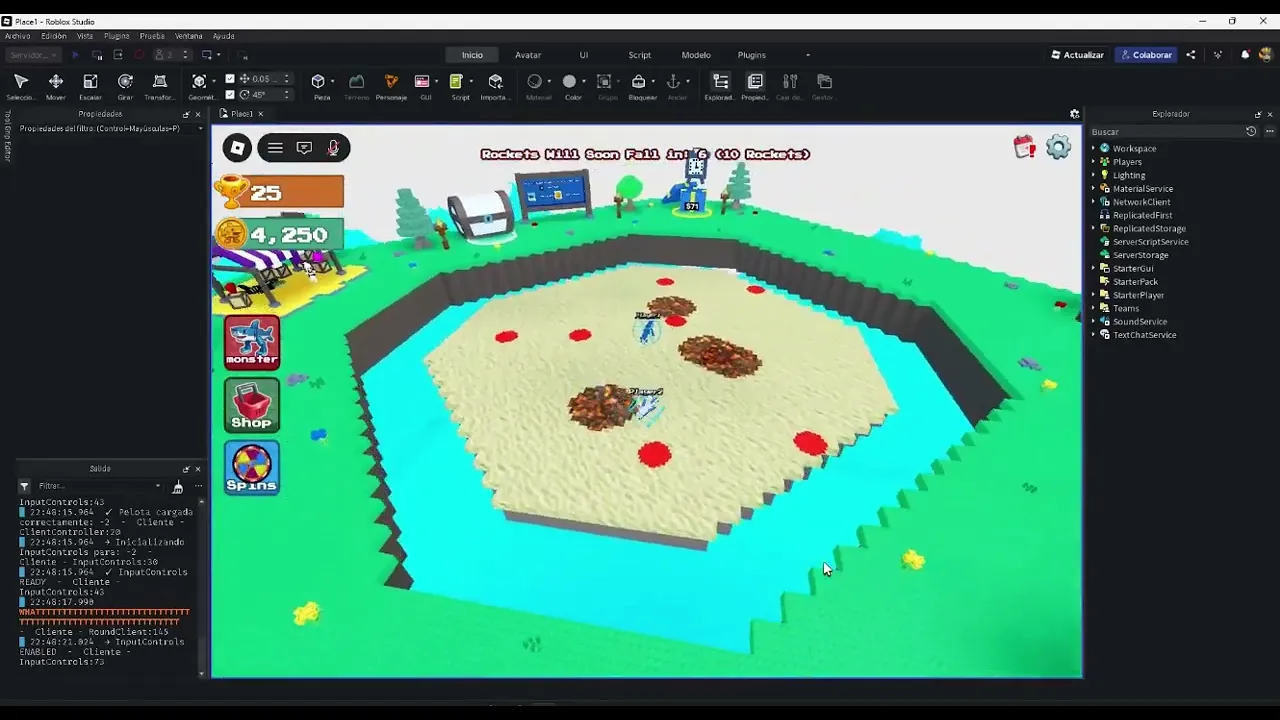This screenshot has width=1280, height=720.
Task: Select the Girar rotate tool
Action: [125, 86]
